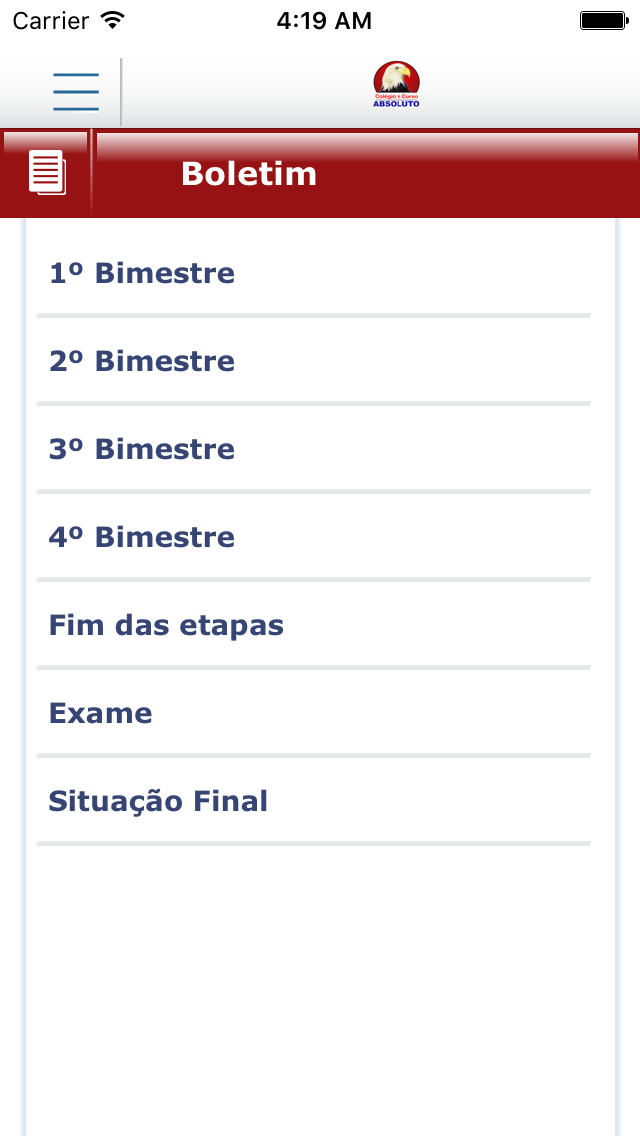Expand the 3º Bimestre section
The image size is (640, 1136).
[314, 449]
